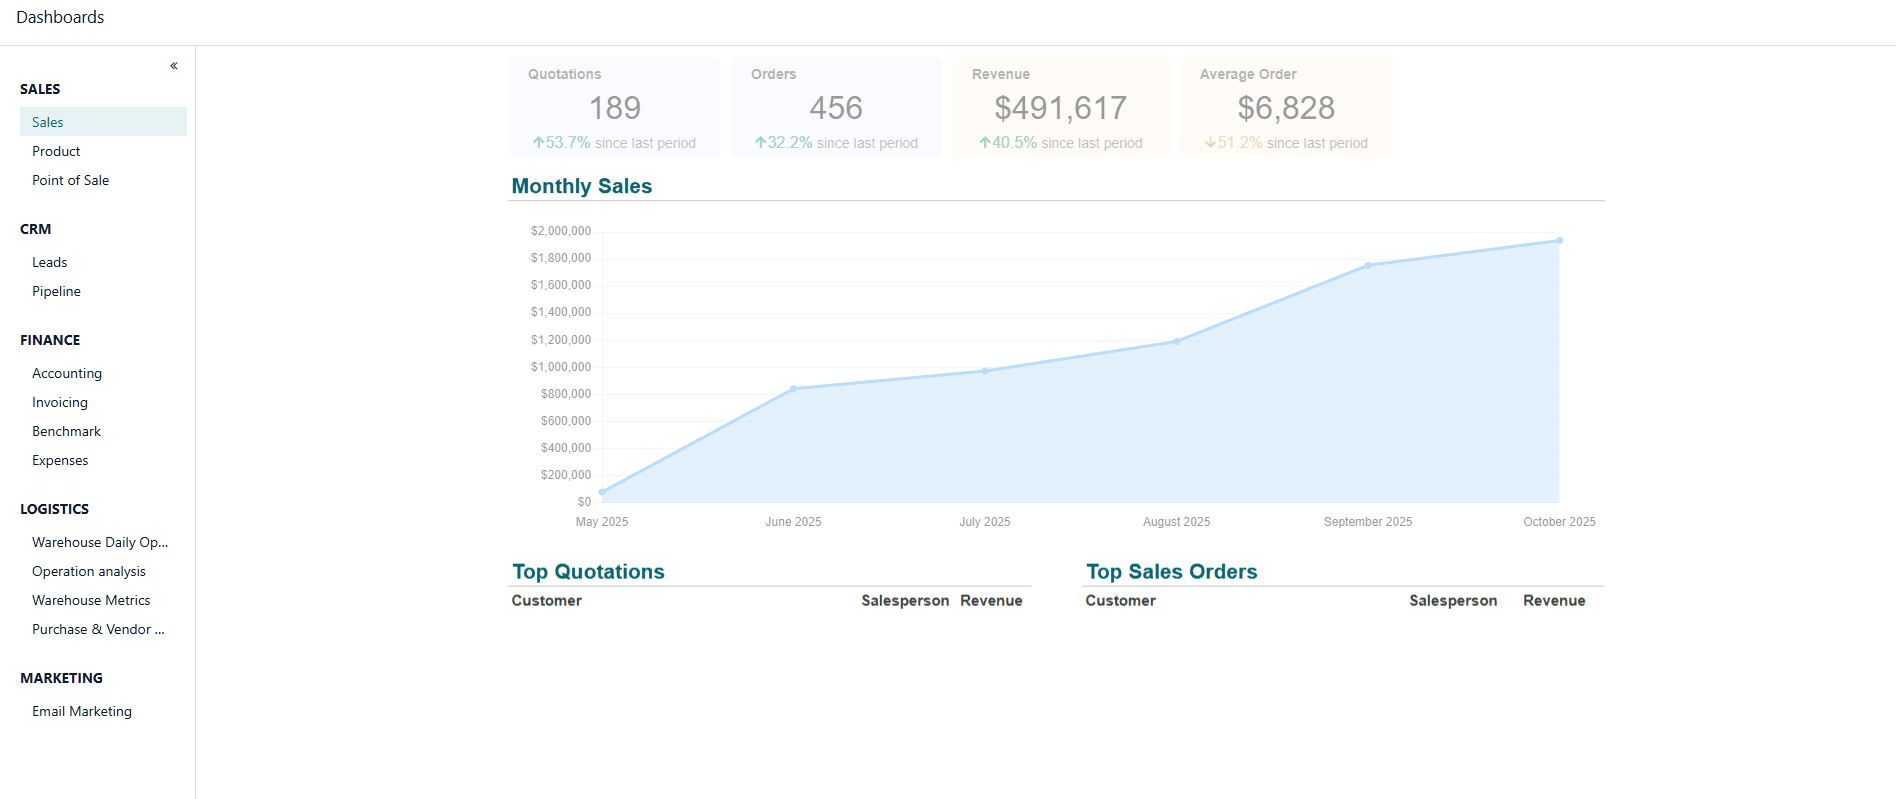Click the $2,000,000 y-axis label

pyautogui.click(x=561, y=231)
